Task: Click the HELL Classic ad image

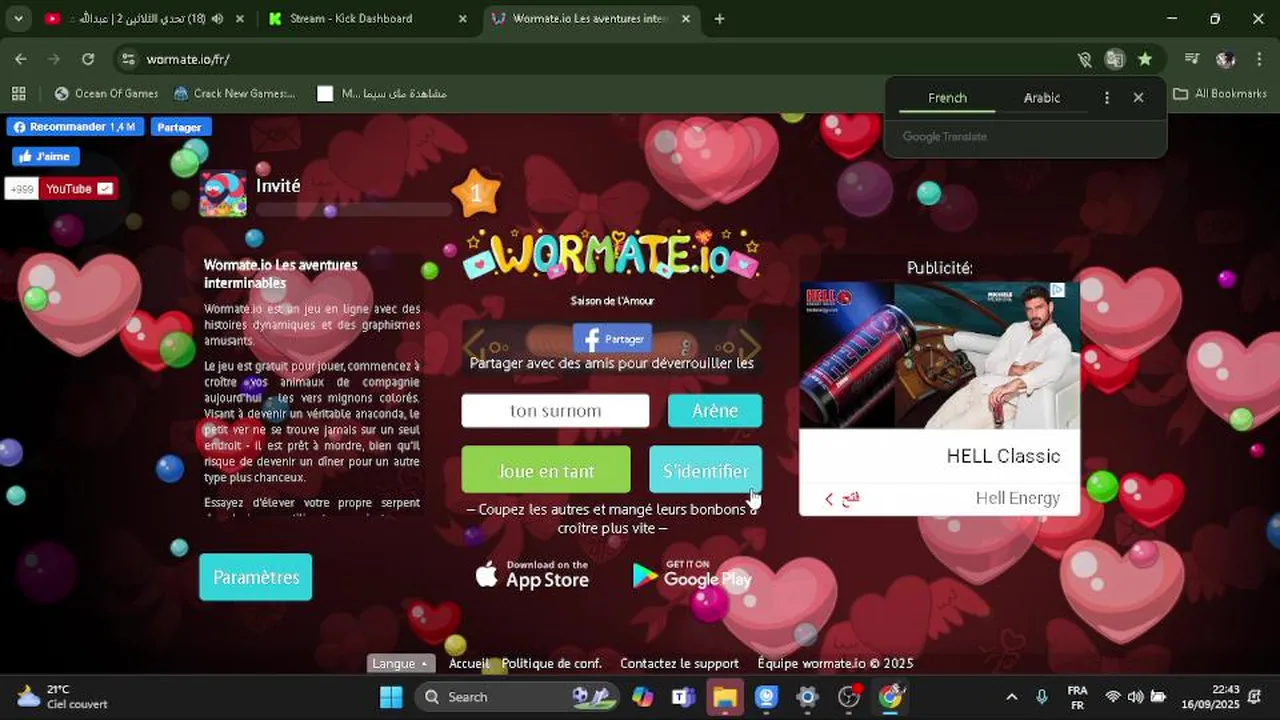Action: tap(939, 356)
